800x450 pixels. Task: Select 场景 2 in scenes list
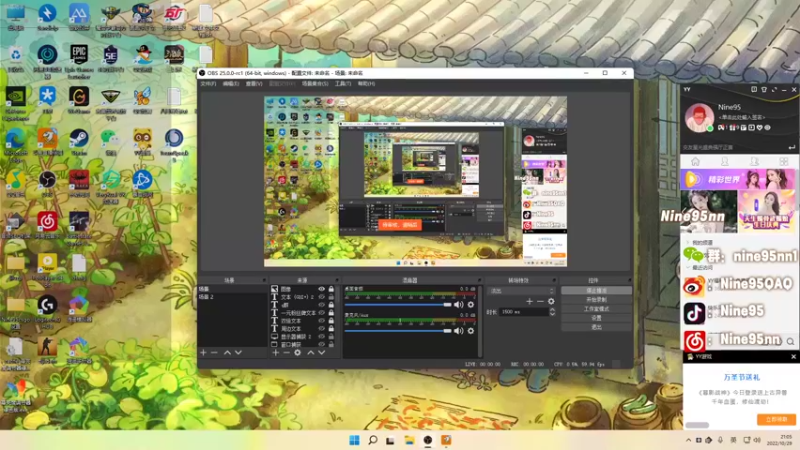232,297
